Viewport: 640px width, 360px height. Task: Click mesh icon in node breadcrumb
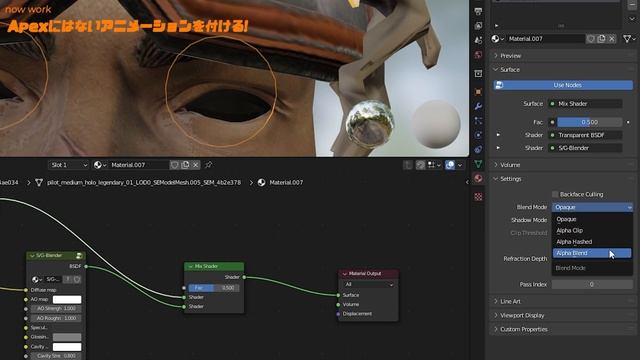[x=39, y=182]
